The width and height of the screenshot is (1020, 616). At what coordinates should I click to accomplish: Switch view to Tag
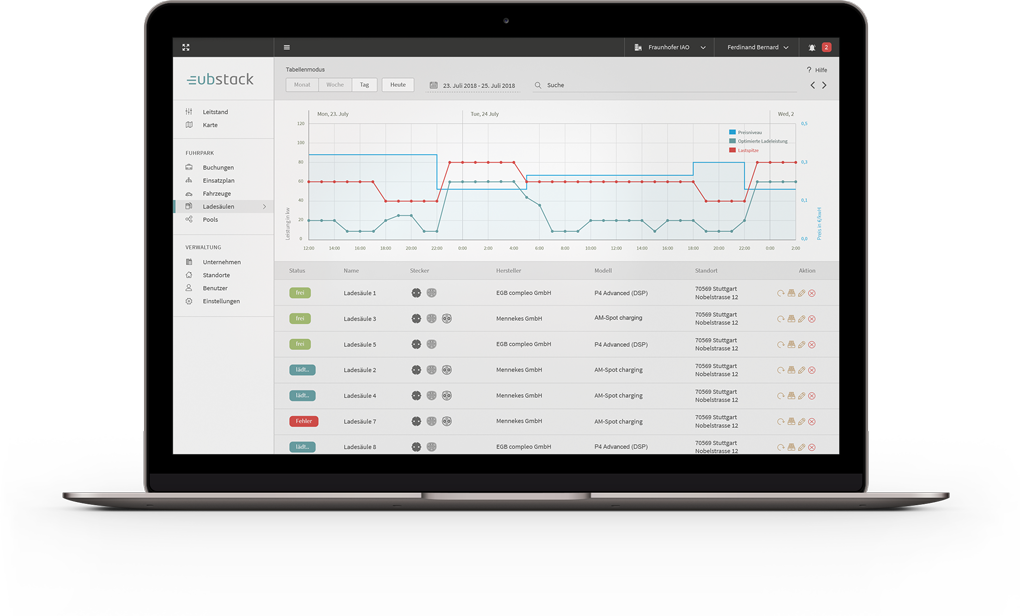(x=364, y=85)
